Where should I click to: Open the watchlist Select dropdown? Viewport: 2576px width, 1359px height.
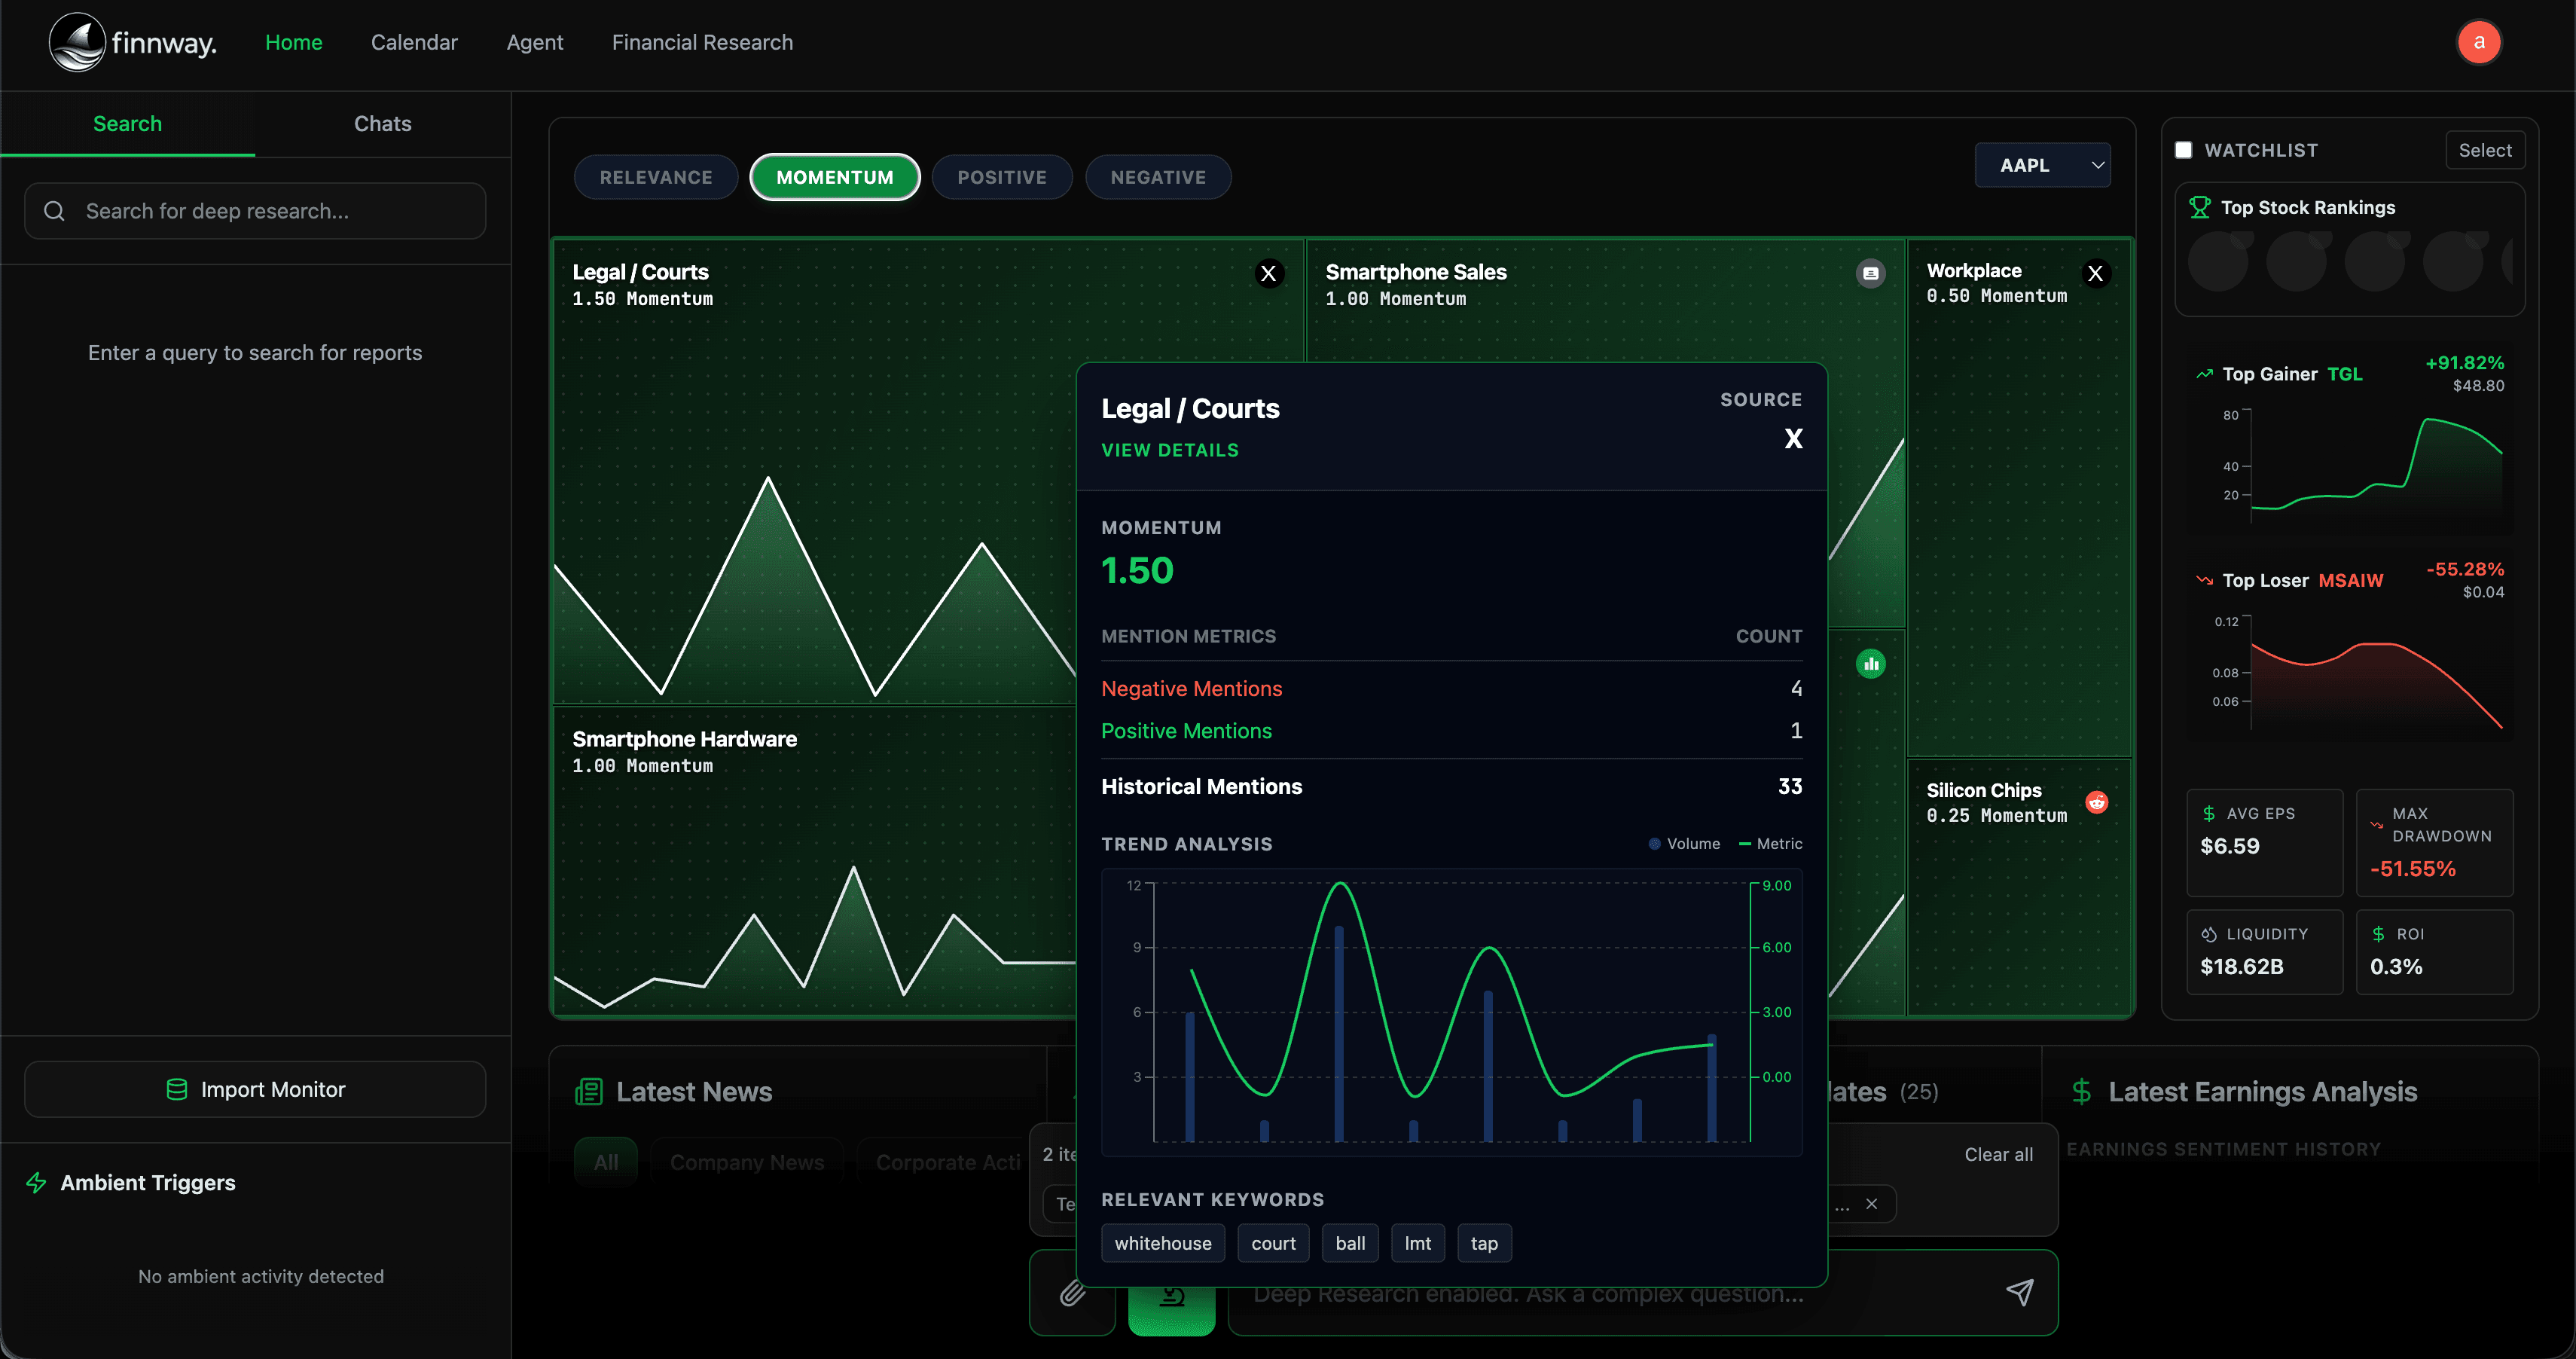(2484, 150)
